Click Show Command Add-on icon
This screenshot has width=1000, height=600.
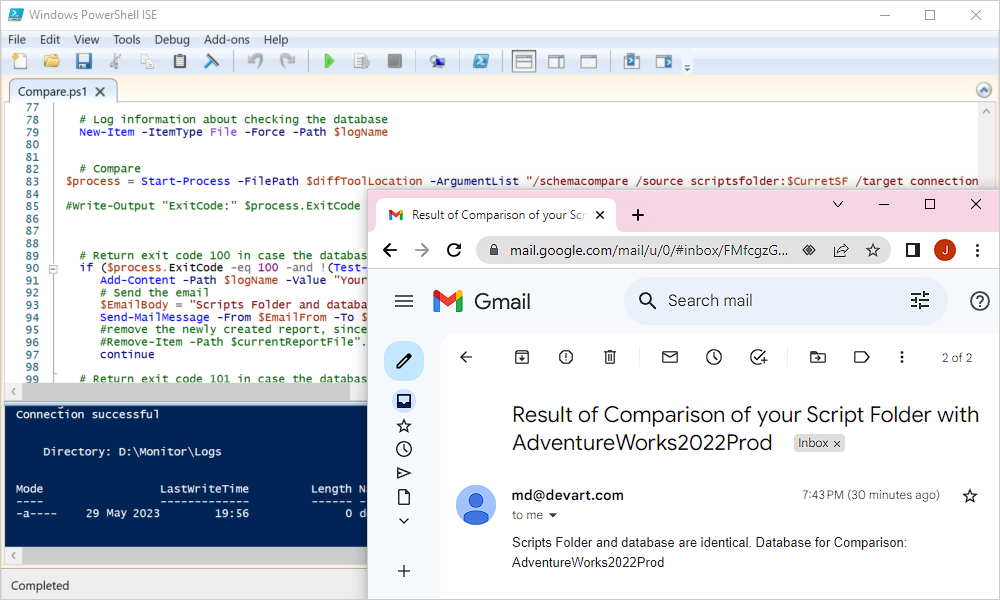tap(664, 61)
